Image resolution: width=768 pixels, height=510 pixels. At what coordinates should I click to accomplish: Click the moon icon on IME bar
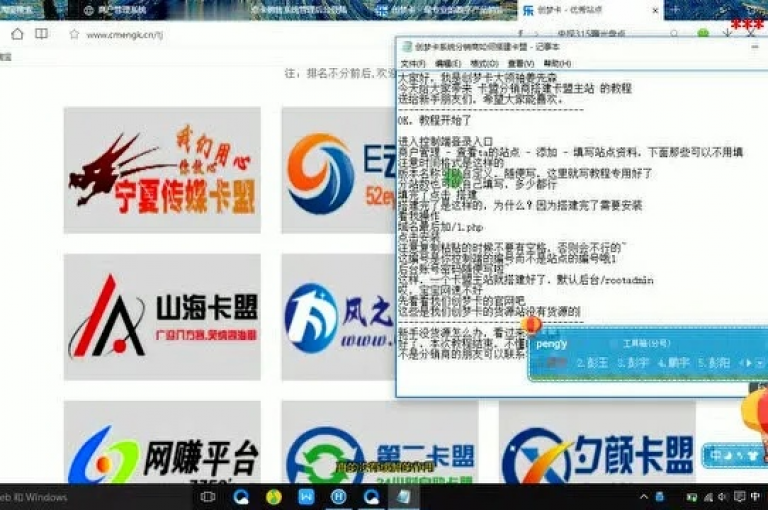(728, 456)
